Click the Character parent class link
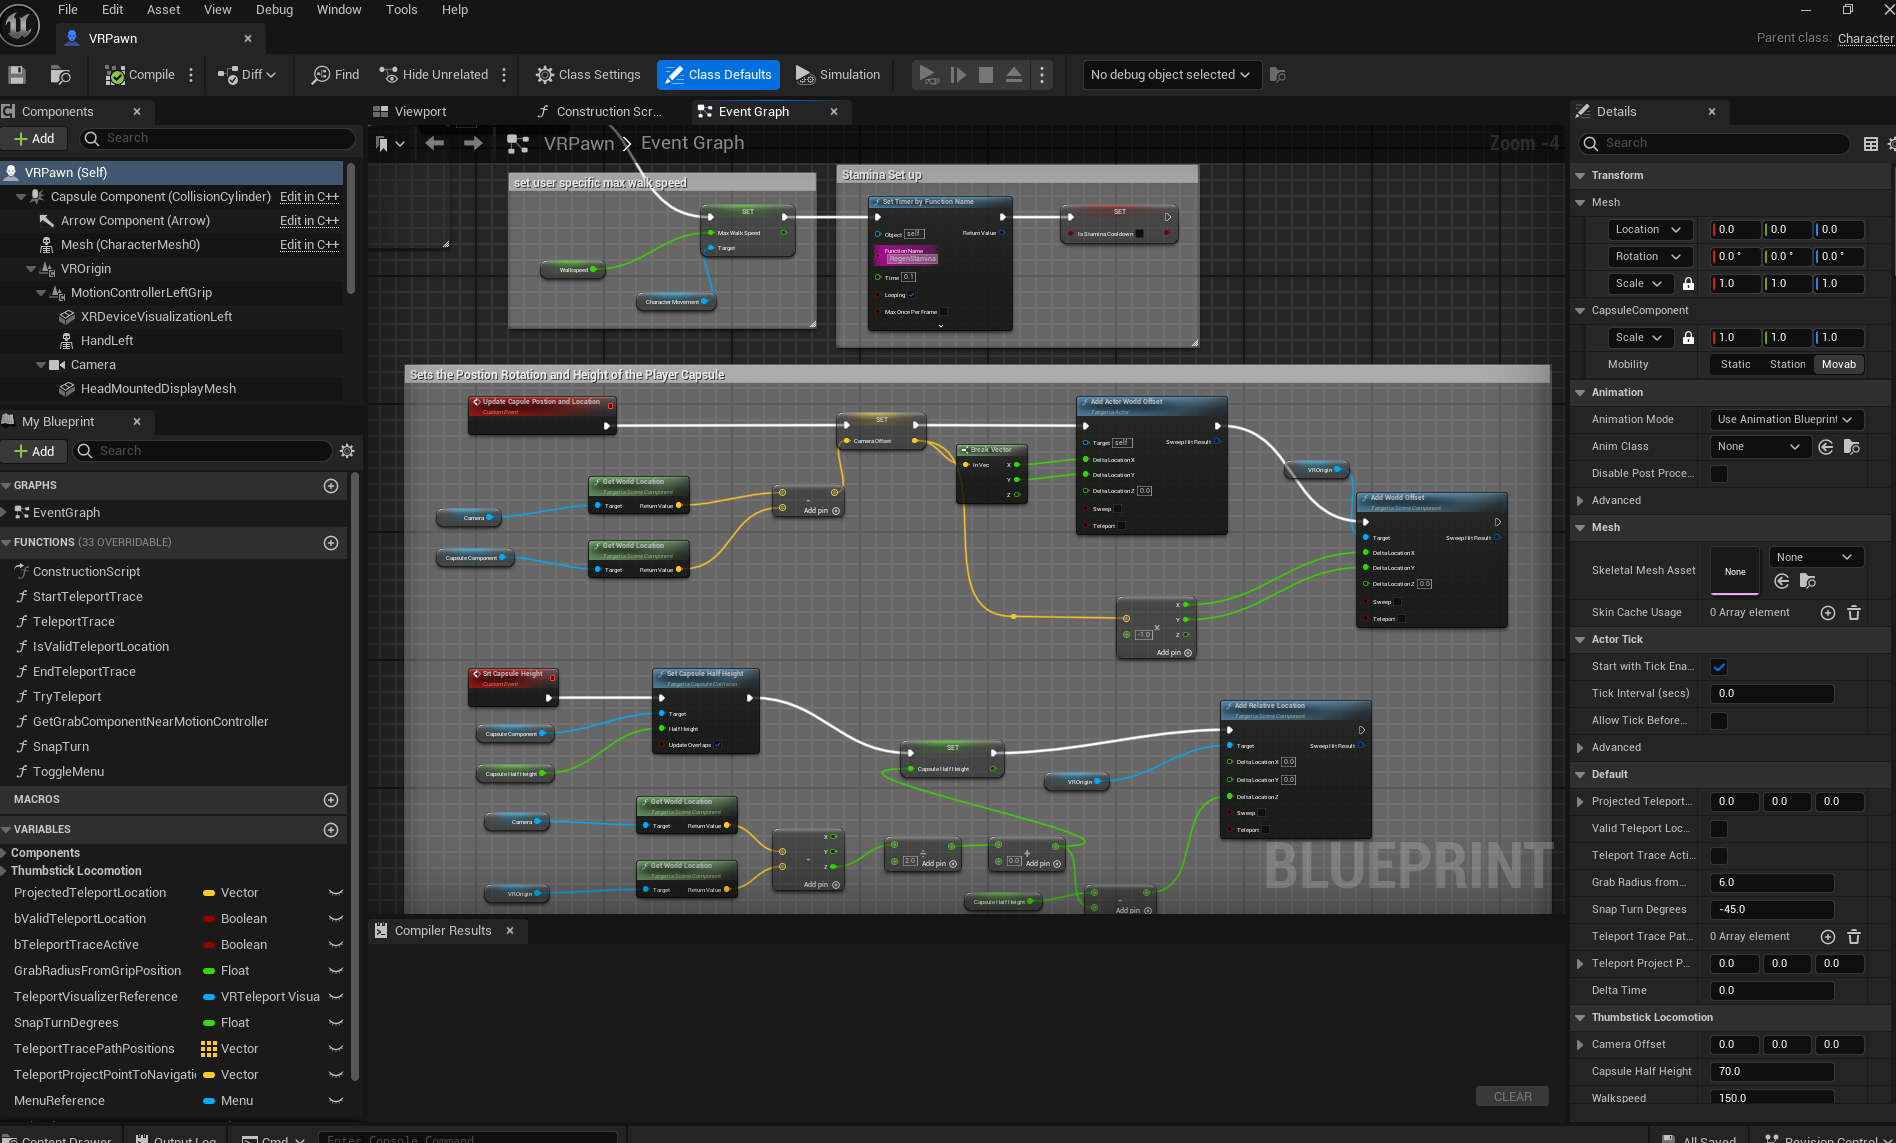This screenshot has width=1896, height=1143. click(x=1865, y=39)
